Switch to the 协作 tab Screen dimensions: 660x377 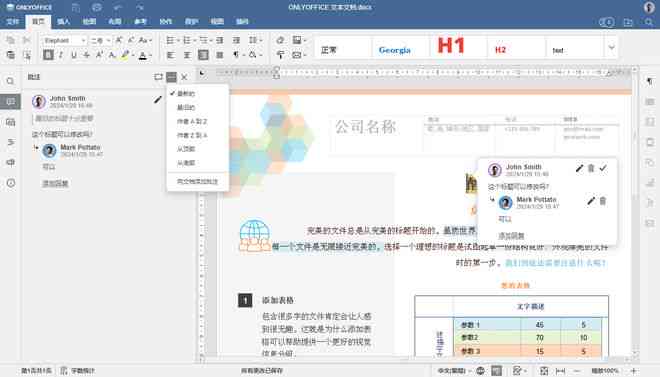click(x=166, y=21)
